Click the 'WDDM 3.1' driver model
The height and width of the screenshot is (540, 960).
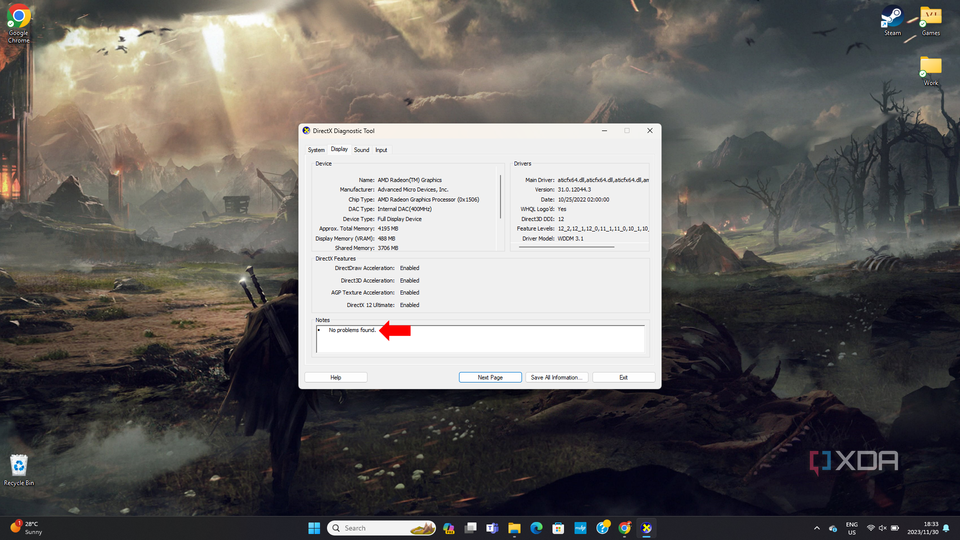[x=571, y=239]
